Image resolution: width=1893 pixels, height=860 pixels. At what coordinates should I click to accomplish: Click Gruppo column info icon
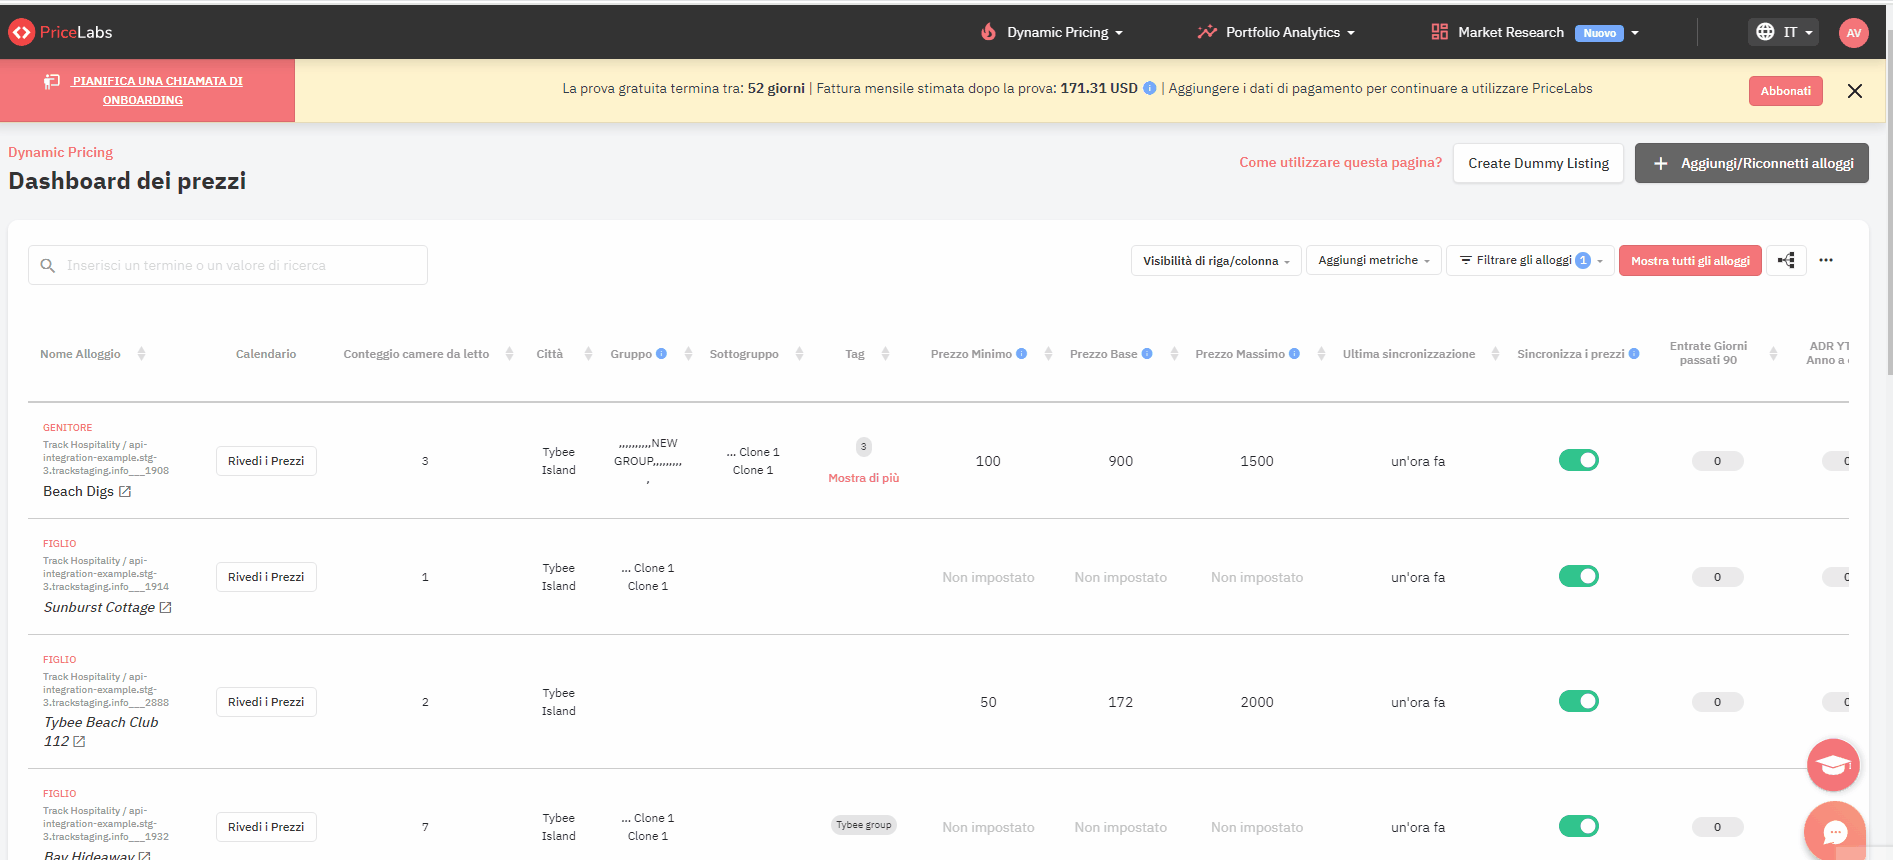(x=661, y=354)
